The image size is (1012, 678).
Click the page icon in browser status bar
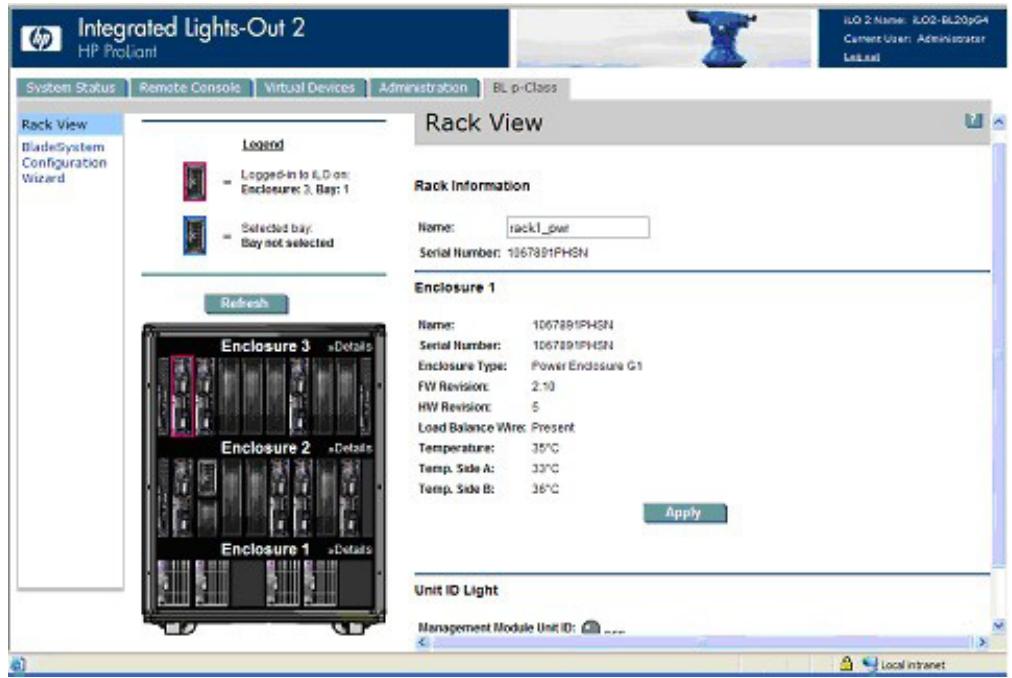tap(17, 664)
